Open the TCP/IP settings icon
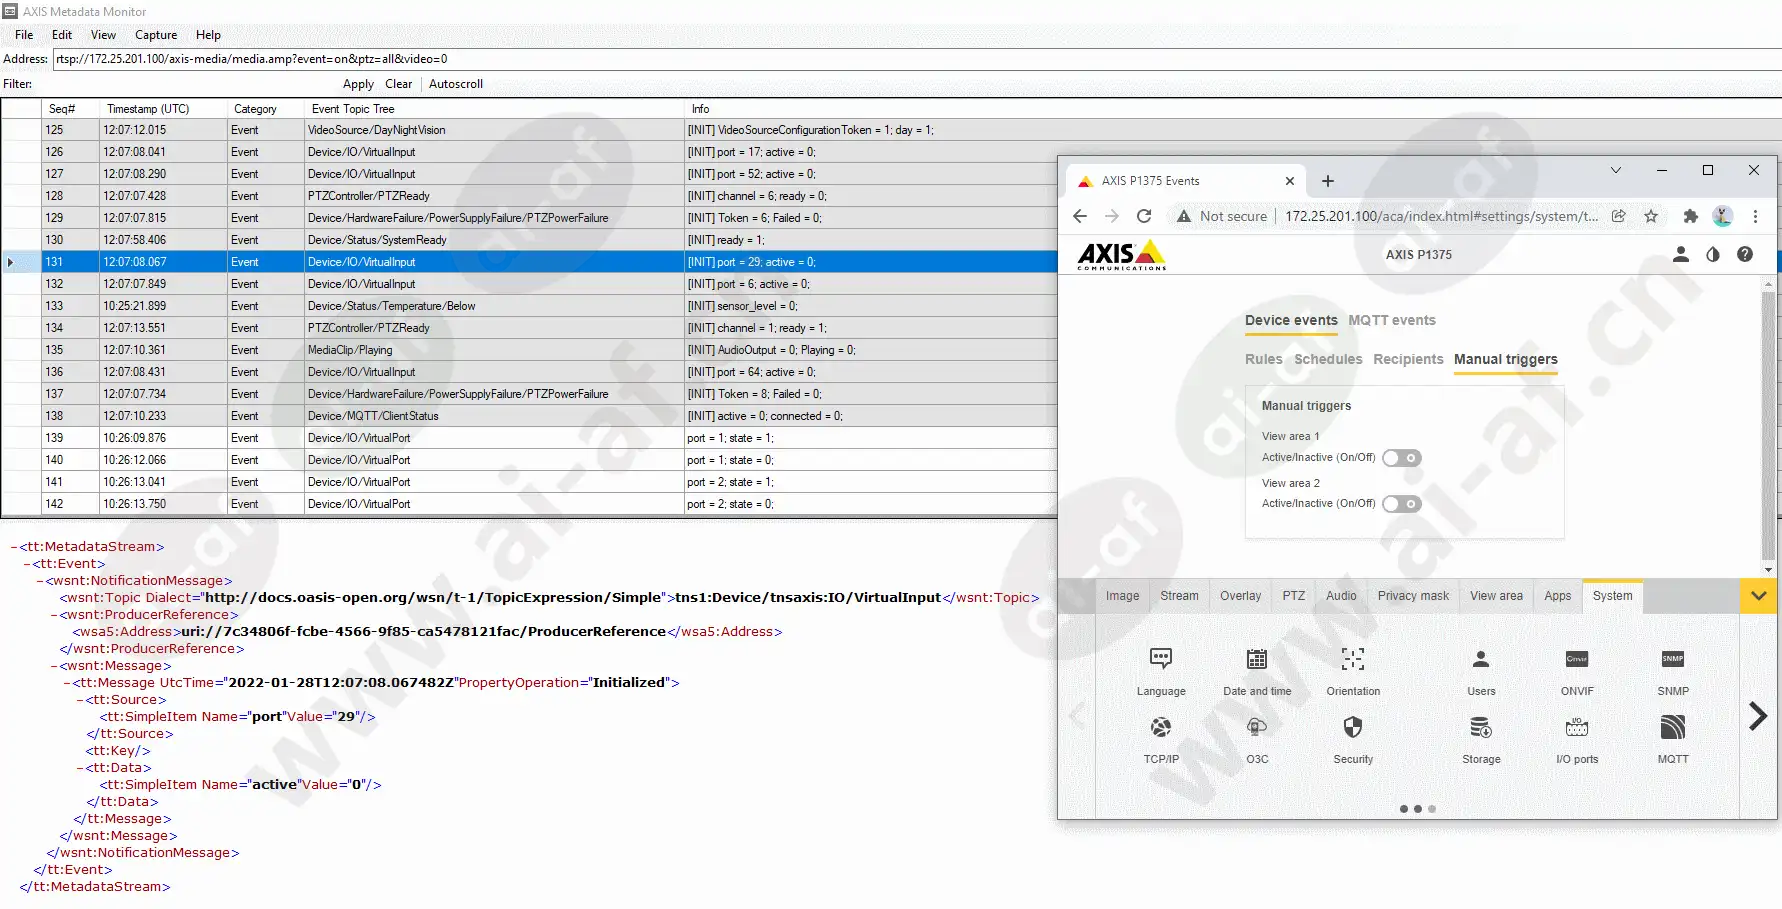Screen dimensions: 1782x909 point(1161,727)
